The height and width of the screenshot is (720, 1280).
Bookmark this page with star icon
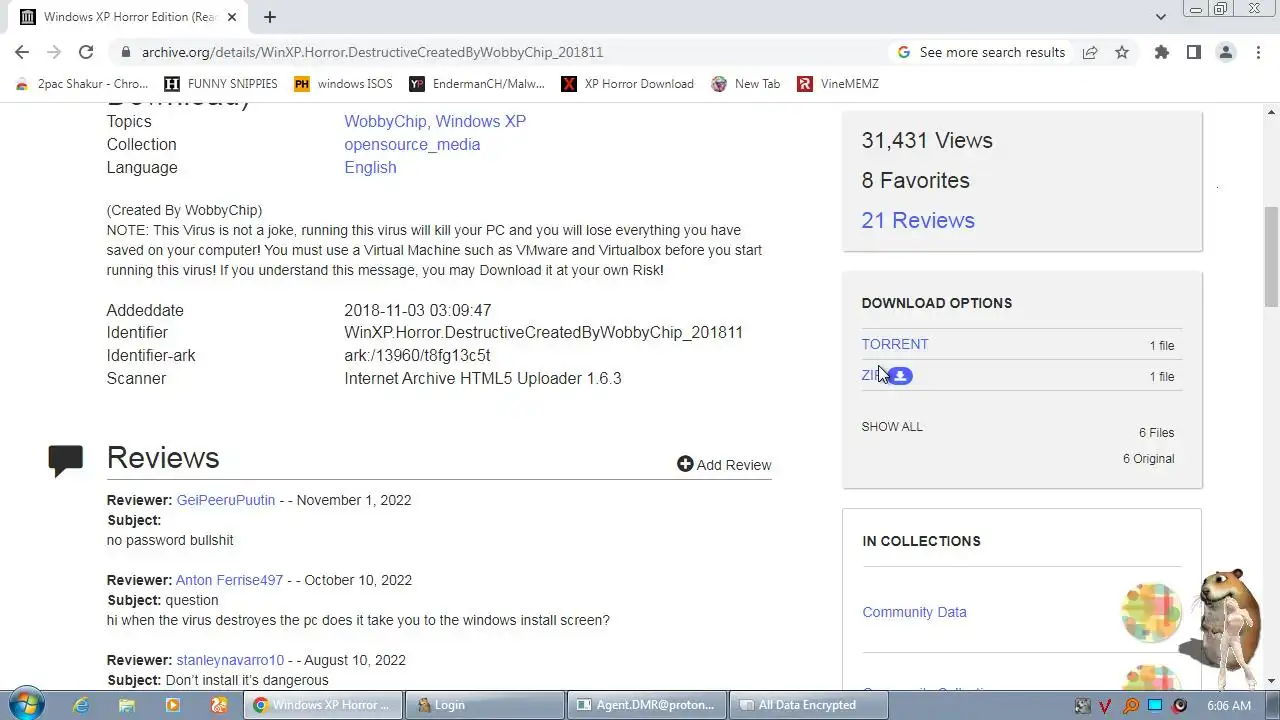tap(1122, 52)
